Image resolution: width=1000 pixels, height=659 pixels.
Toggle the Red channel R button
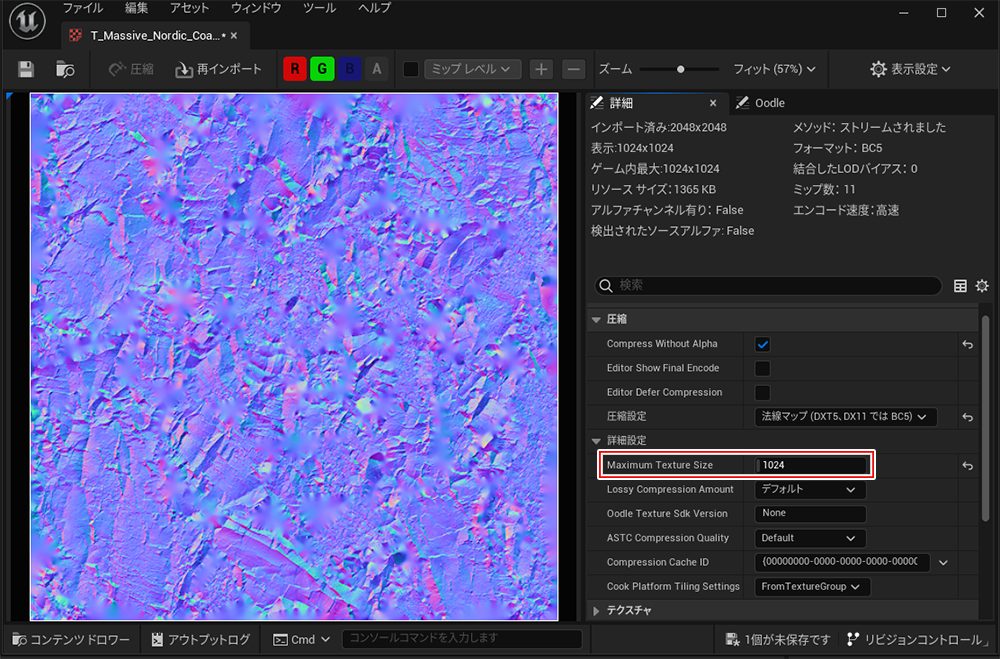click(x=295, y=69)
